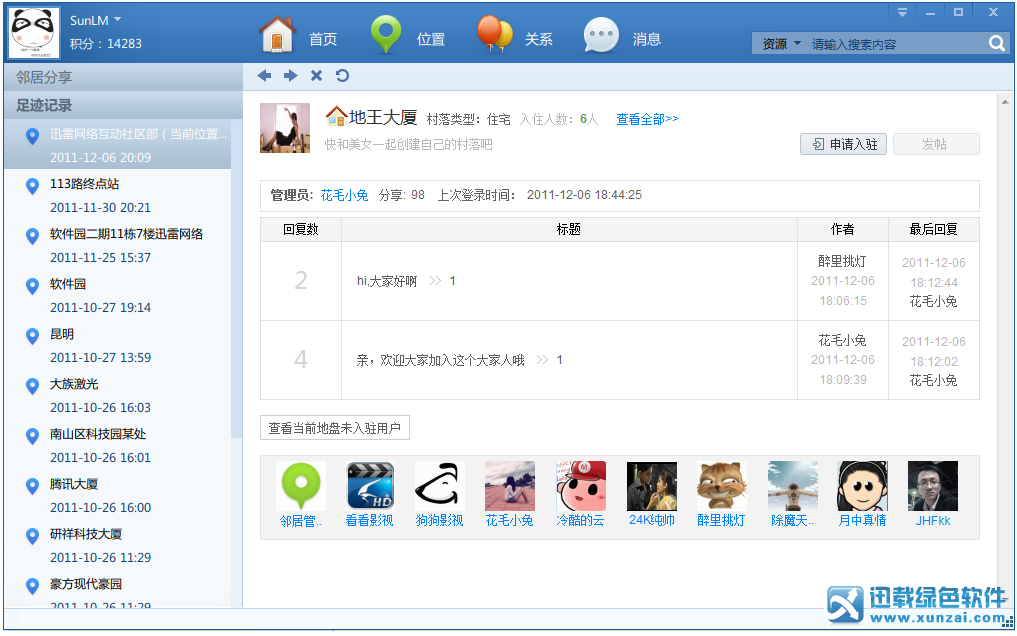
Task: Open administrator 花毛小兔 profile link
Action: point(344,195)
